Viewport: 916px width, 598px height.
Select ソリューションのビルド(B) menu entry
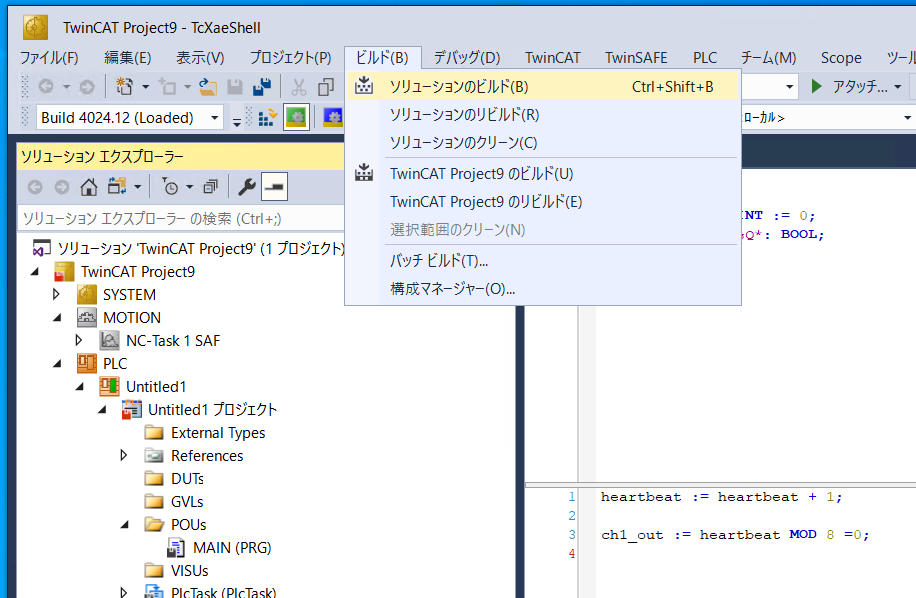543,86
